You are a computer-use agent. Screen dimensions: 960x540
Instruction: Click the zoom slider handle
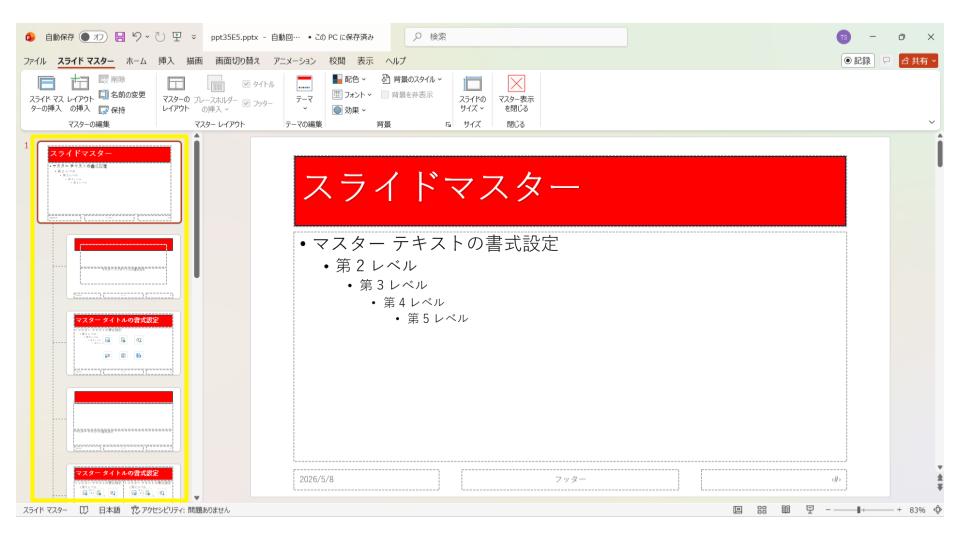click(859, 509)
